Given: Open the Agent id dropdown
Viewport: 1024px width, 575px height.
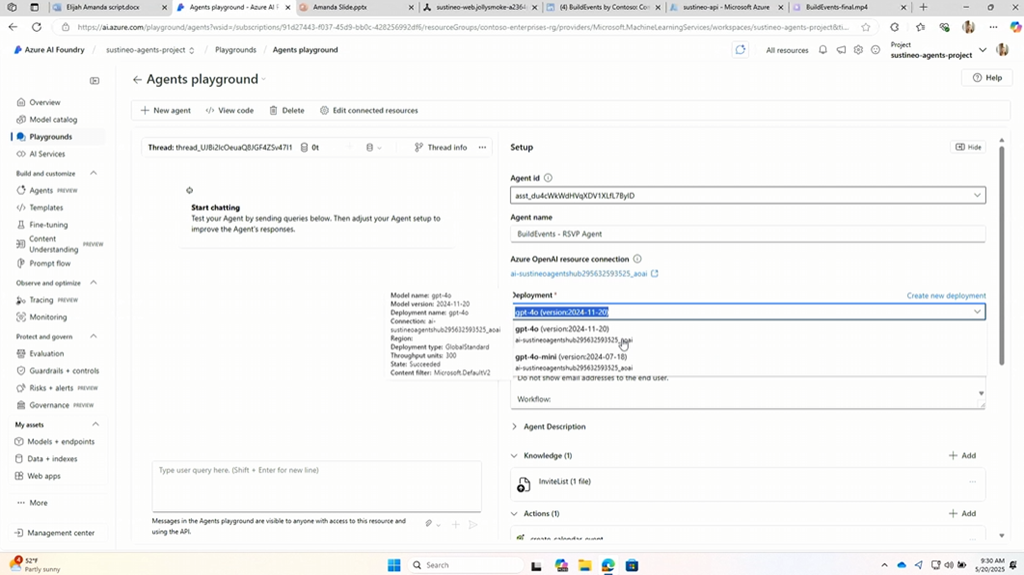Looking at the screenshot, I should pos(748,195).
